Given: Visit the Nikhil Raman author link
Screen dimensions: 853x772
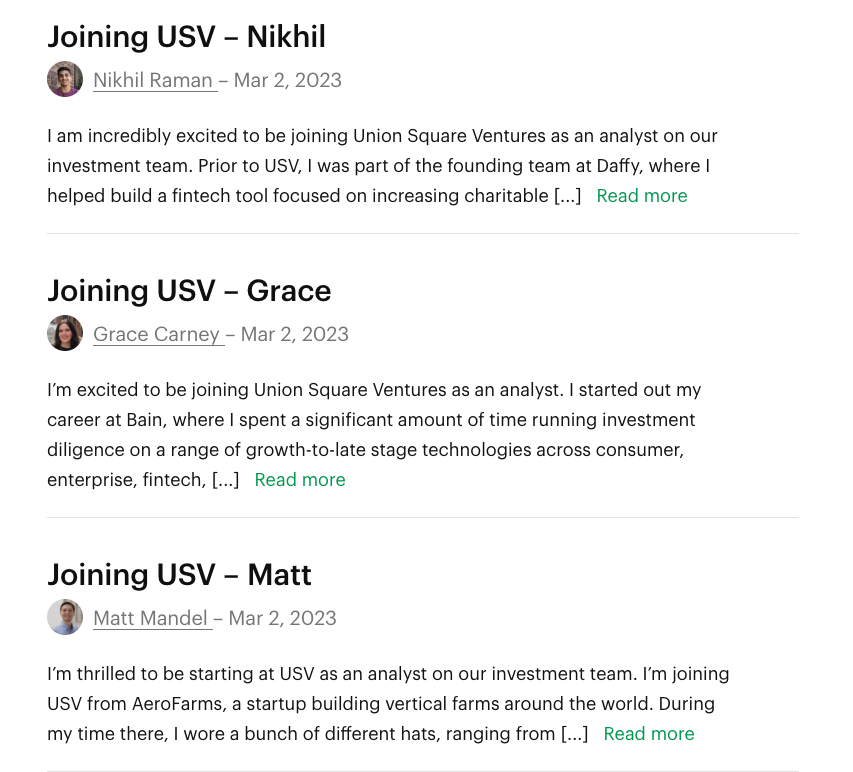Looking at the screenshot, I should tap(155, 81).
